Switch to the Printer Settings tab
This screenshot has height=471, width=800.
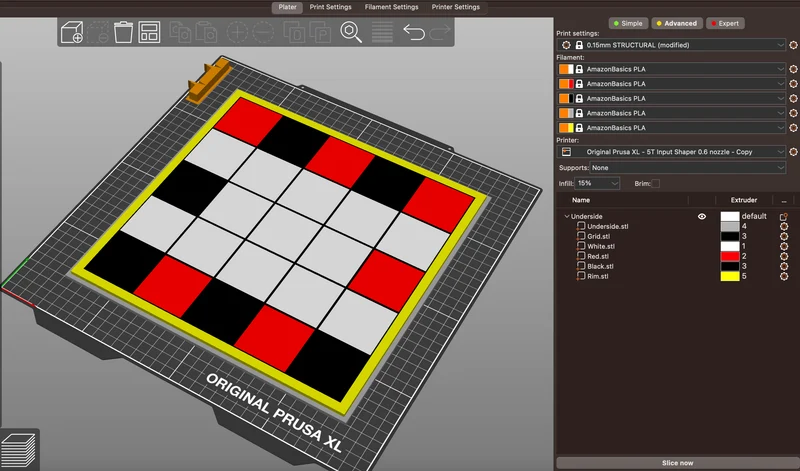(x=456, y=7)
